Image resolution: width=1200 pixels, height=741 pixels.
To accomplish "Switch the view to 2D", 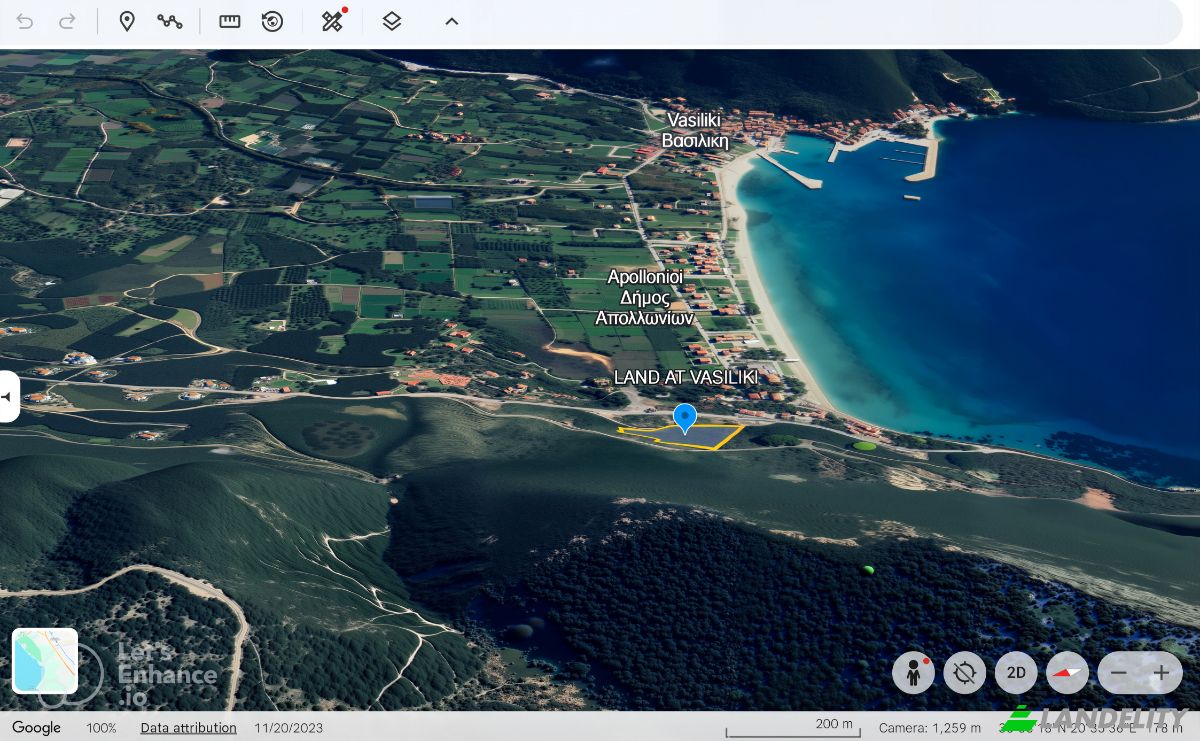I will (x=1016, y=673).
